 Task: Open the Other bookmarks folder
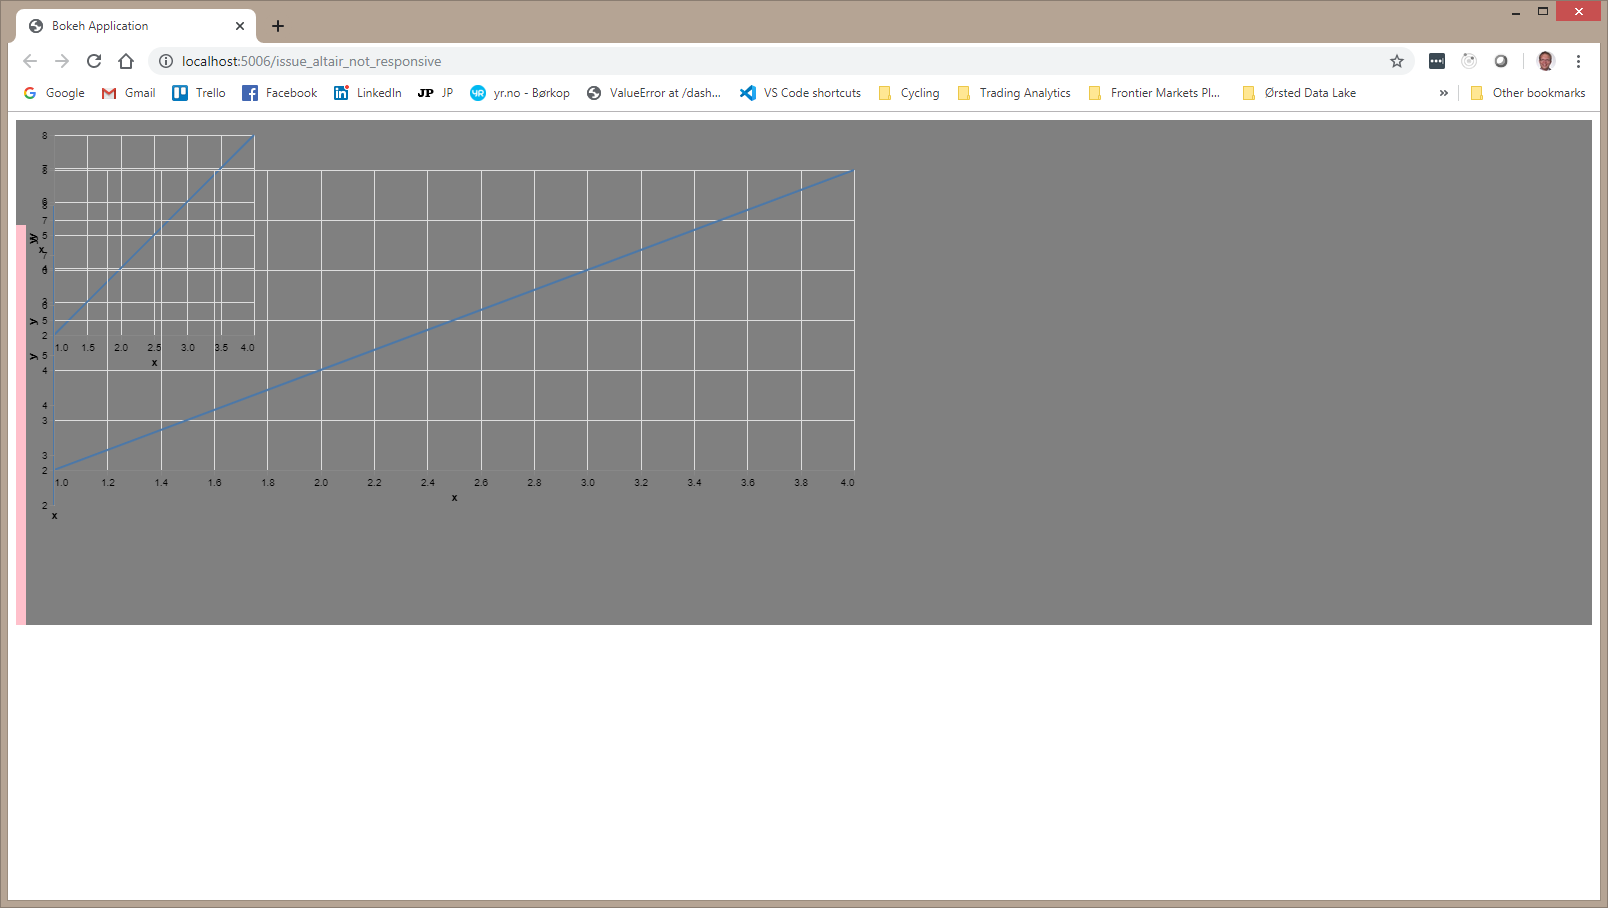tap(1528, 93)
